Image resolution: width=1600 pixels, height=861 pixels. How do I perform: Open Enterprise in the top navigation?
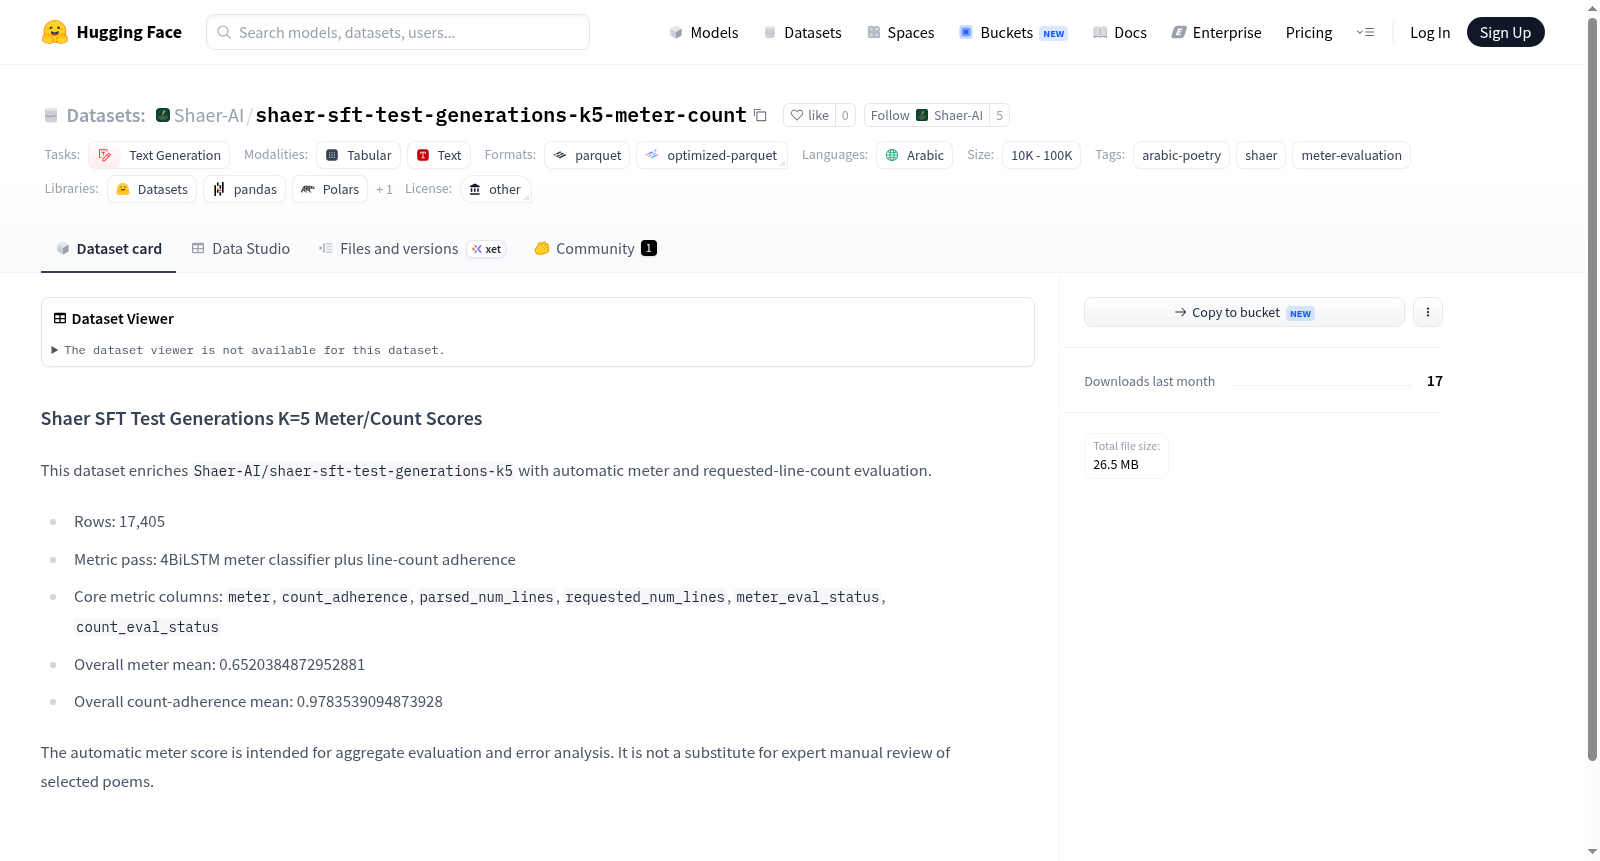tap(1216, 32)
